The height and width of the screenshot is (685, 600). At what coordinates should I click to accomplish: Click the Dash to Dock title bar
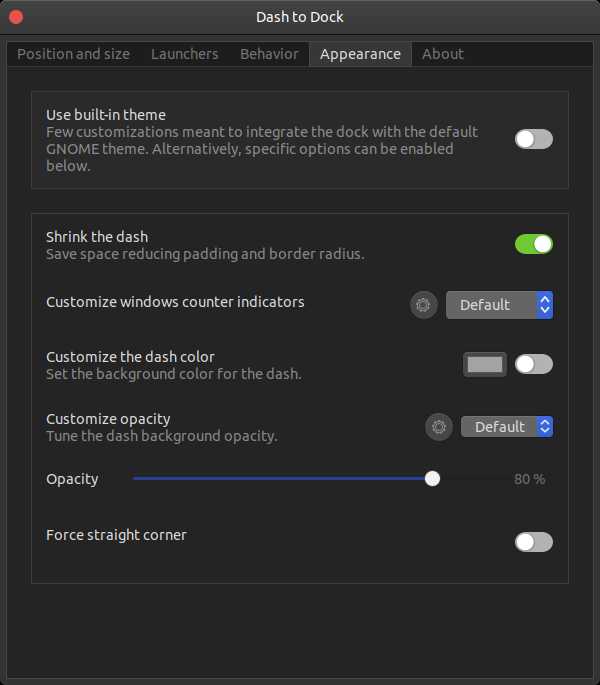[300, 17]
